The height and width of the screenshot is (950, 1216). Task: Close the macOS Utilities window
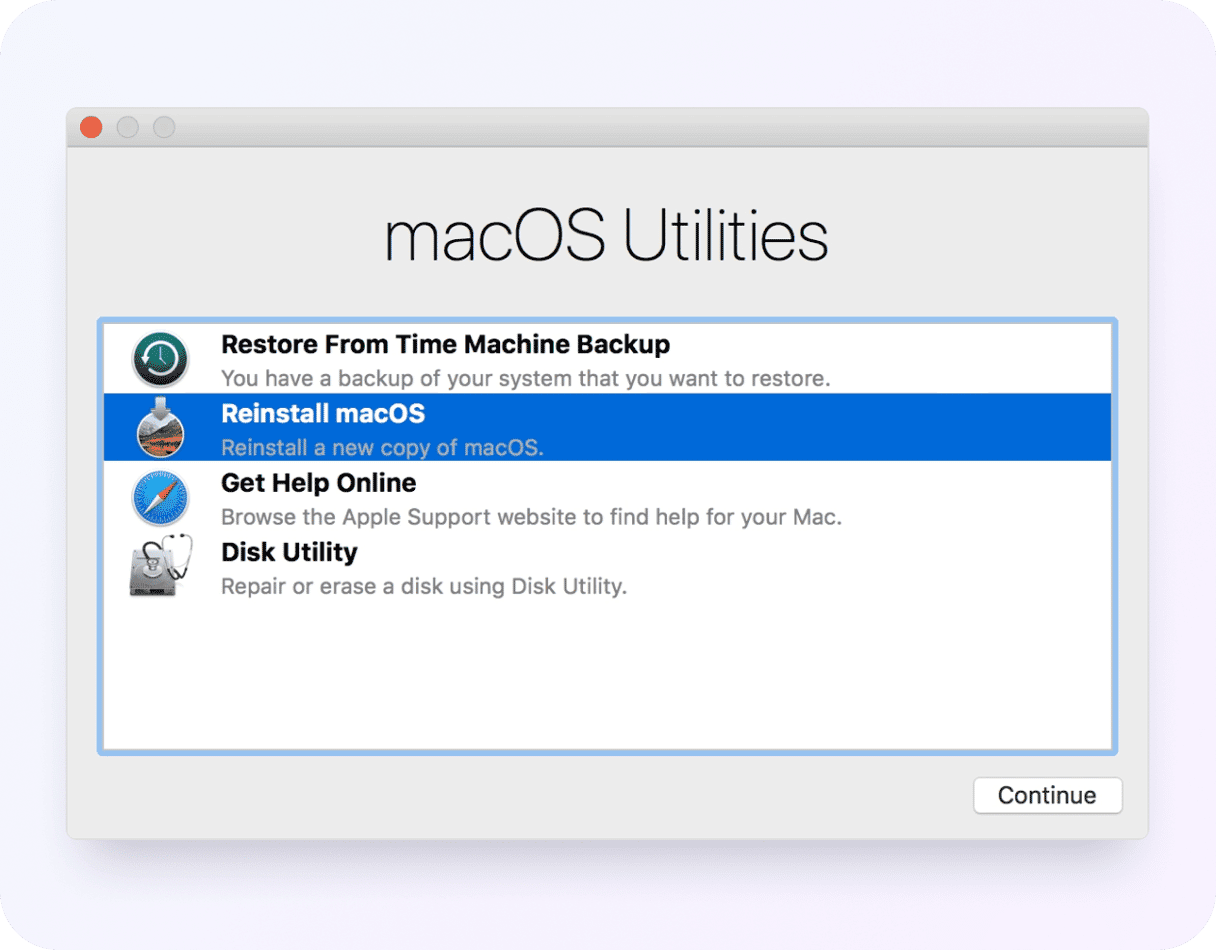91,127
